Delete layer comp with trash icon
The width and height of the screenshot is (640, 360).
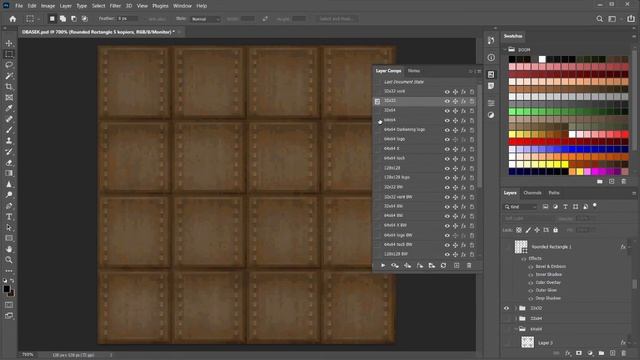click(x=469, y=266)
